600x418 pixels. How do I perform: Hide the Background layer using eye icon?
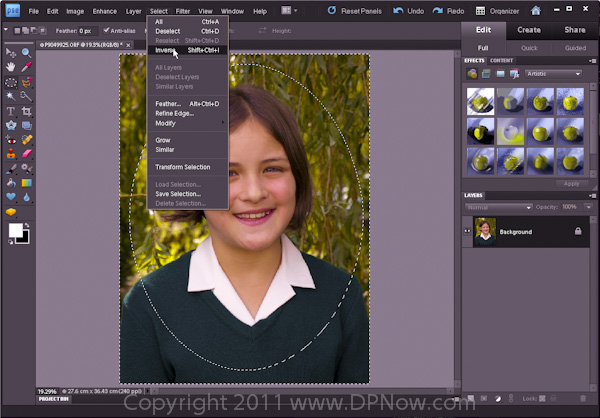pos(468,232)
